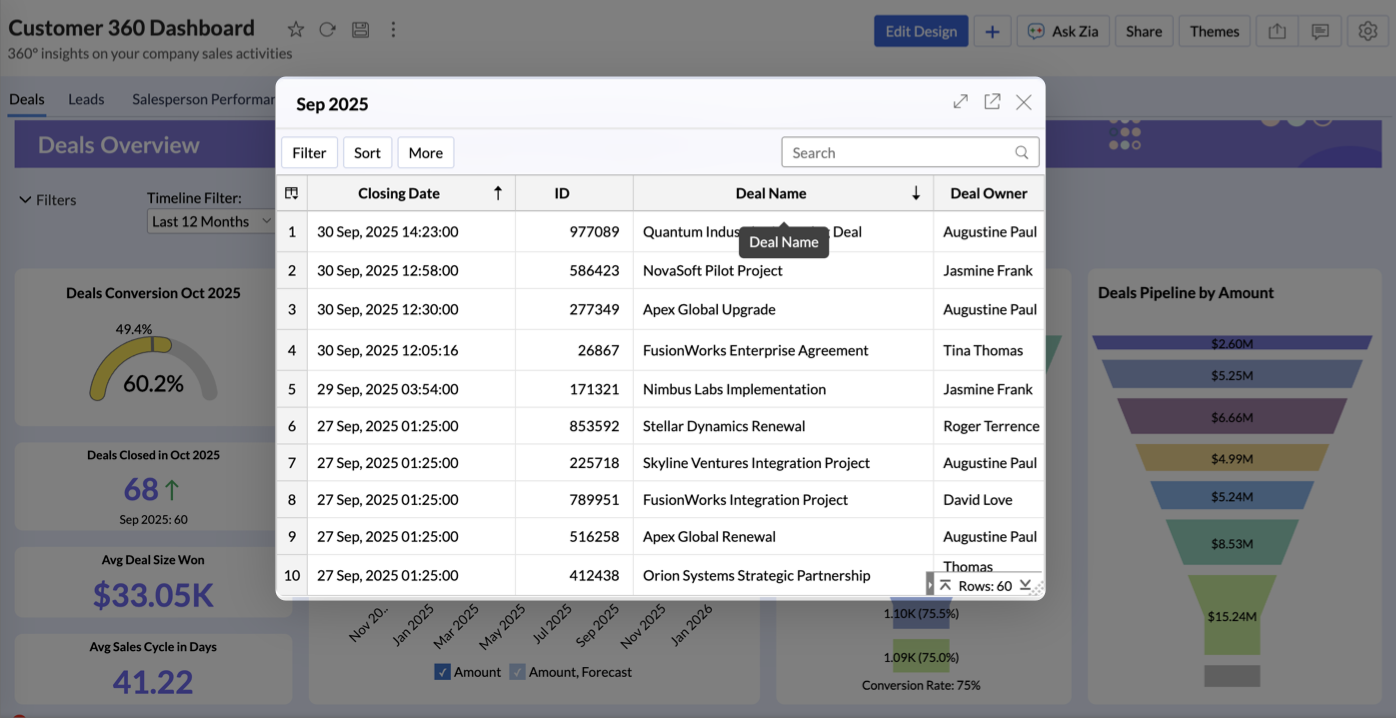Screen dimensions: 1396x718
Task: Expand the Sep 2025 popup to fullscreen
Action: (960, 102)
